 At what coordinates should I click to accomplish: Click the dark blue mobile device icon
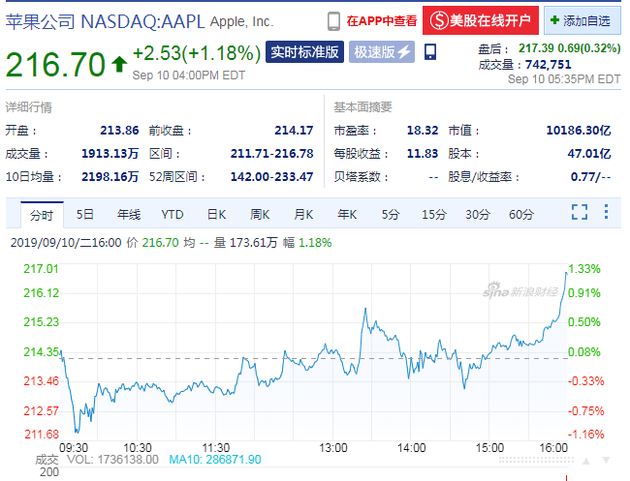(430, 52)
